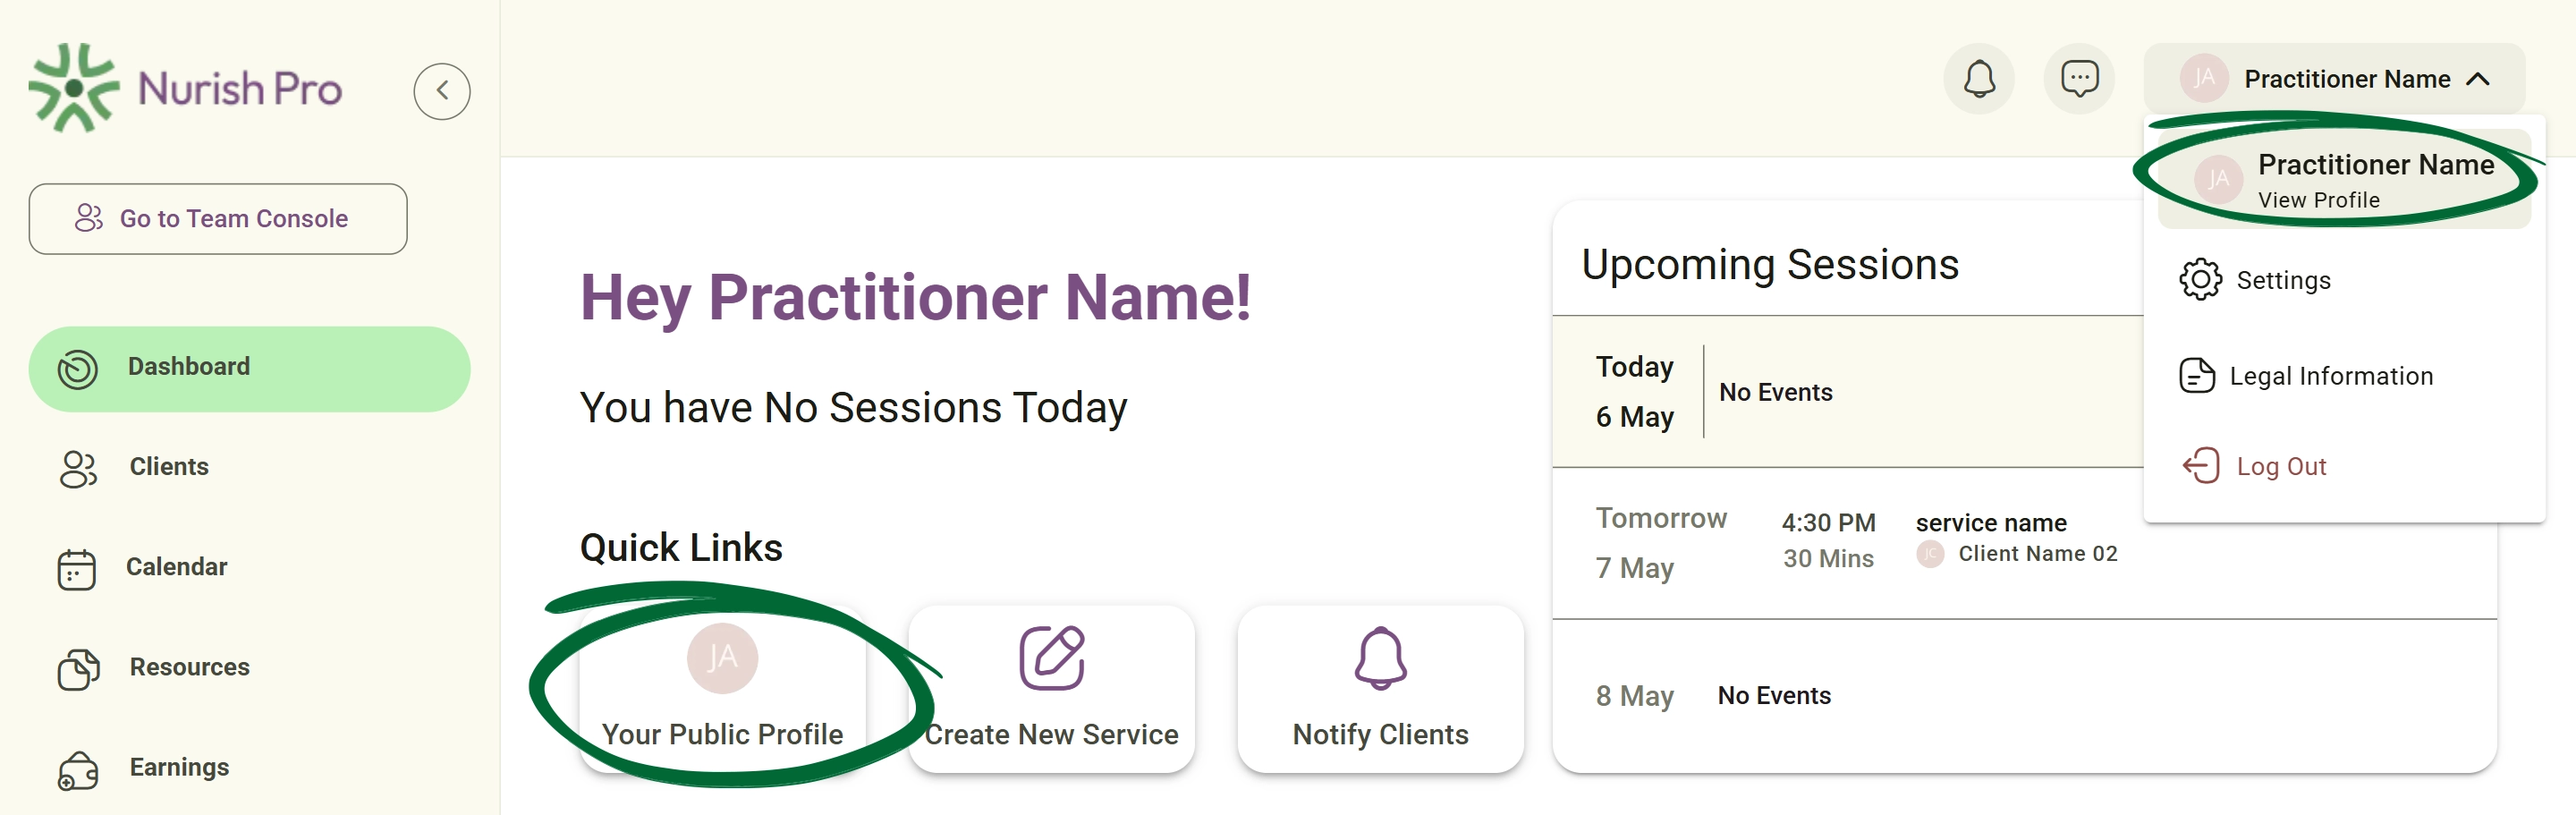Click Log Out in the profile menu
2576x815 pixels.
pyautogui.click(x=2254, y=466)
